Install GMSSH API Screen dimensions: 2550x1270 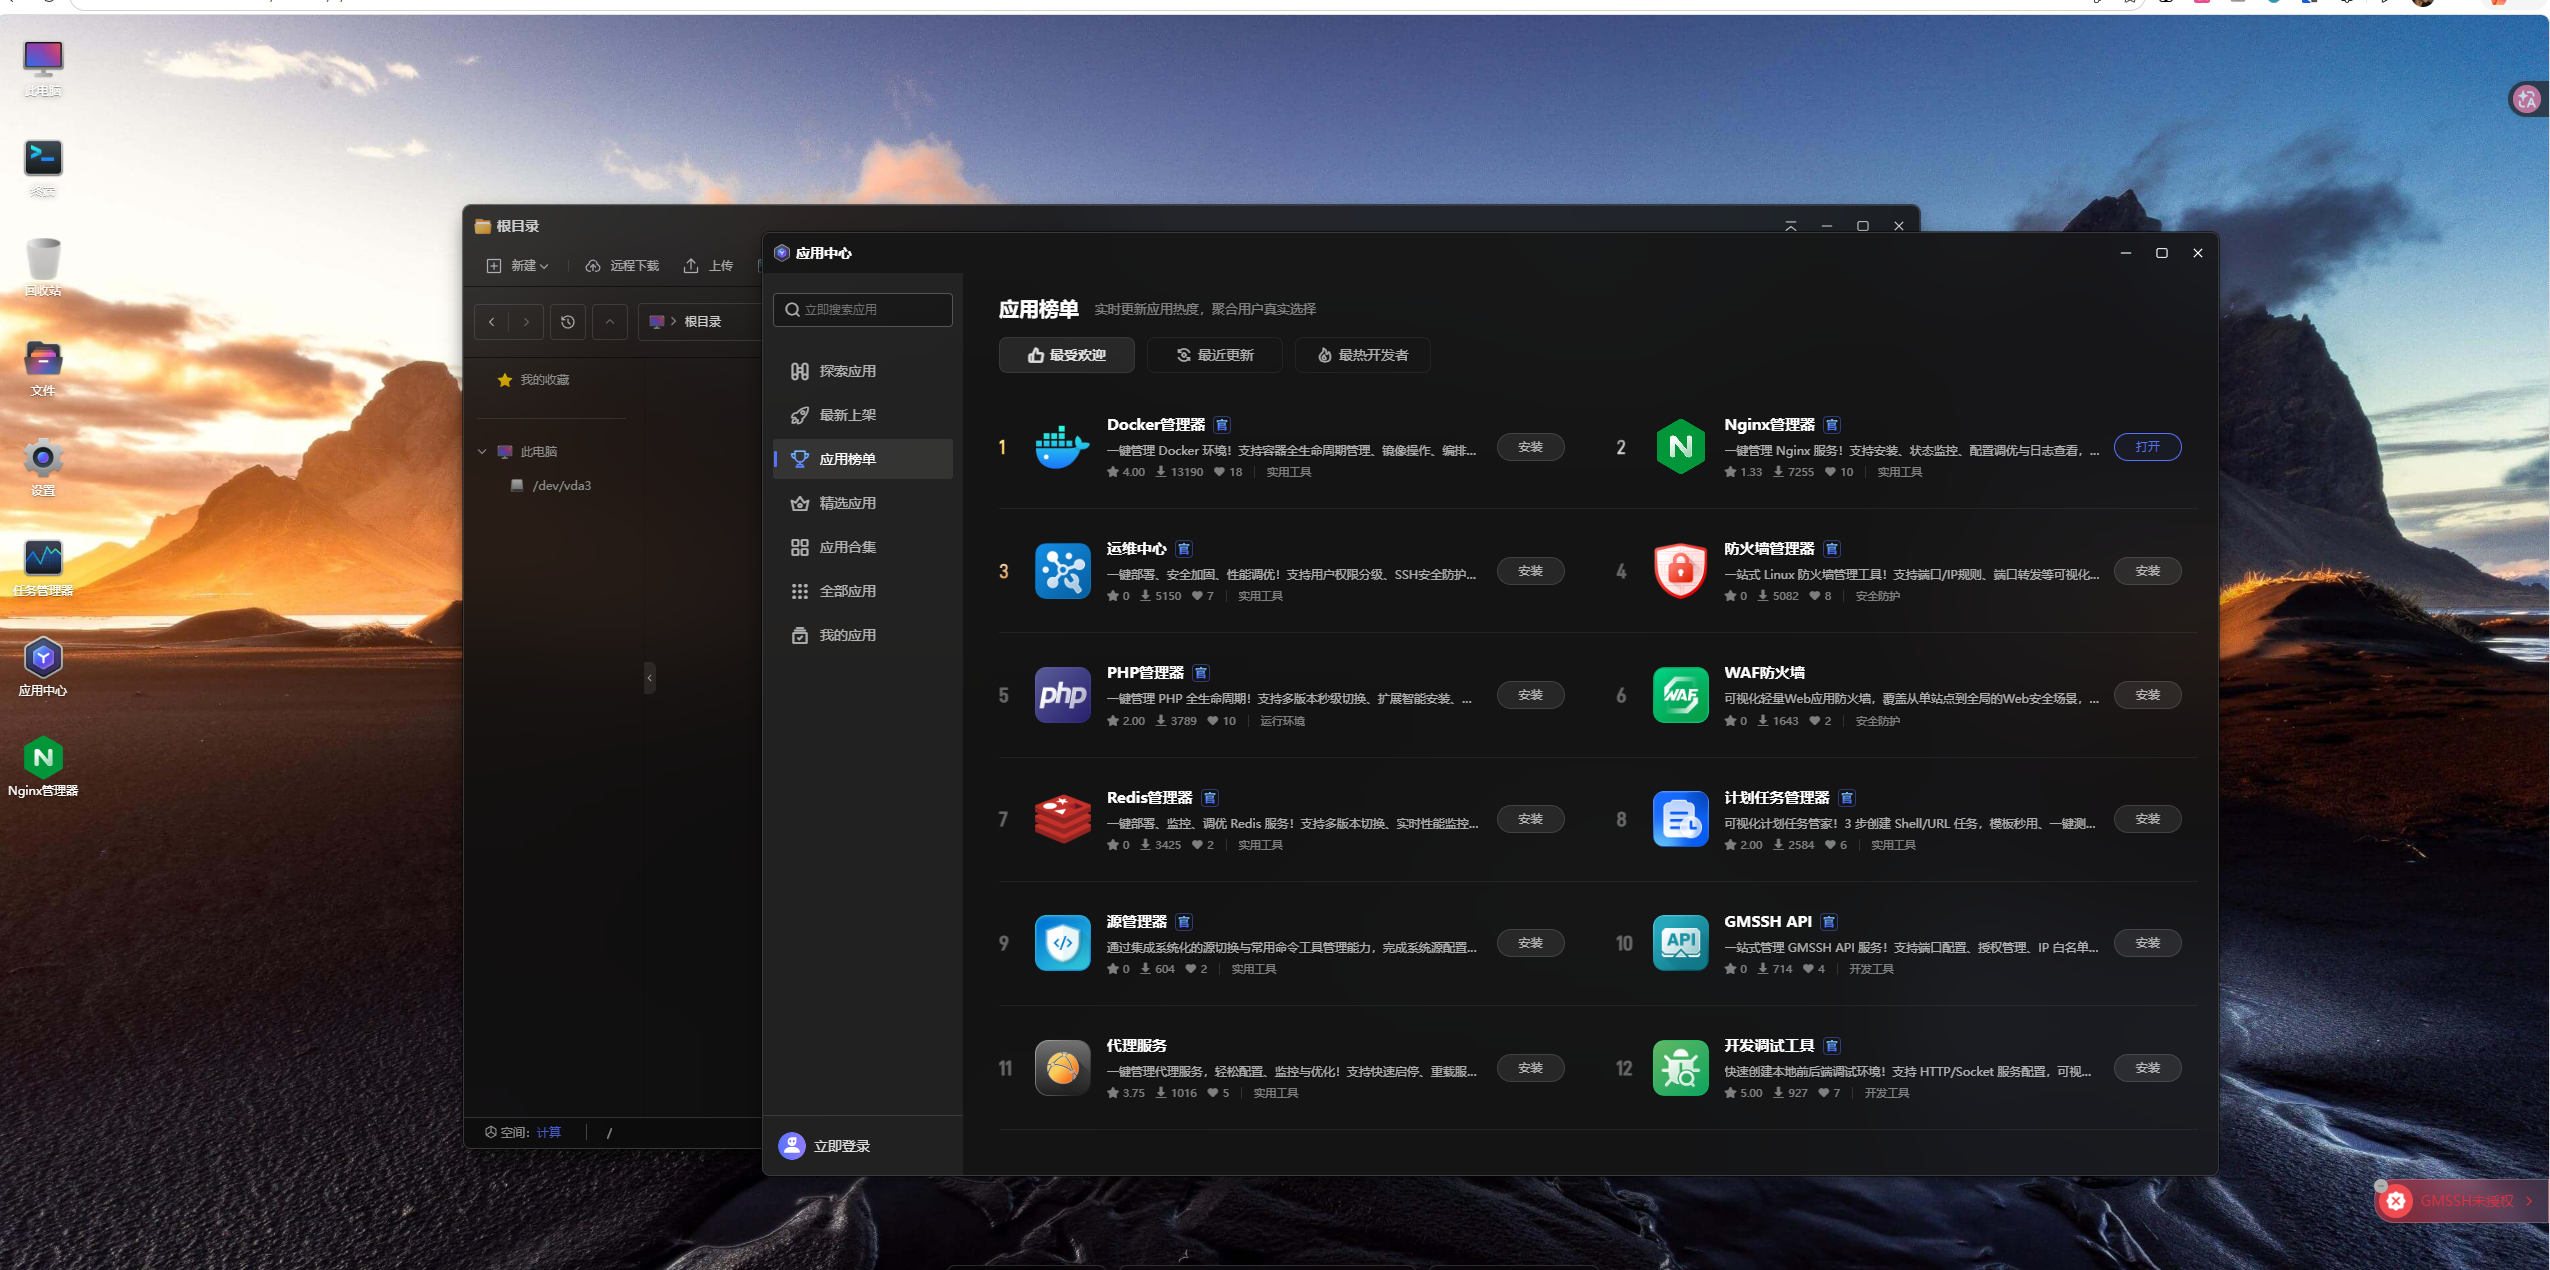click(x=2147, y=943)
